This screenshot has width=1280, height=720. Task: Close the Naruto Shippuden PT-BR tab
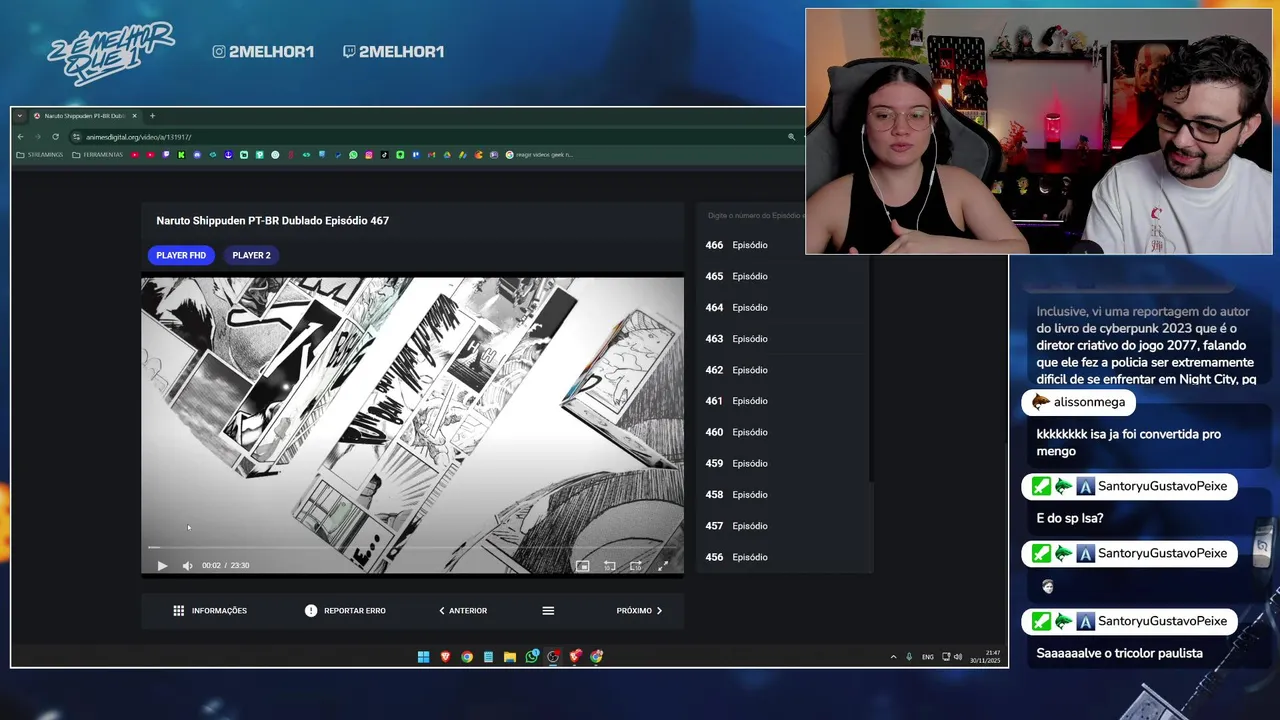click(x=135, y=116)
